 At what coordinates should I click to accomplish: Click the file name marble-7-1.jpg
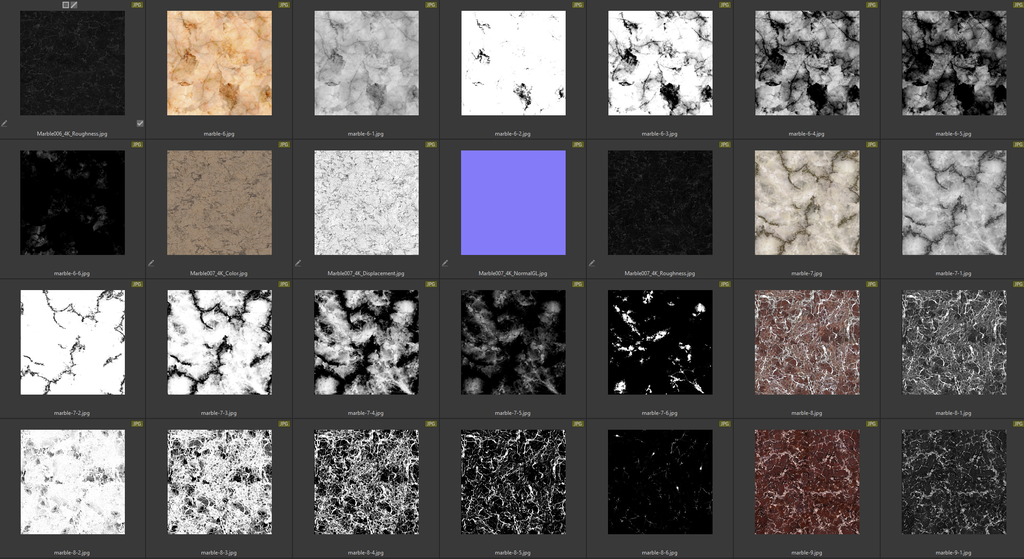point(954,273)
